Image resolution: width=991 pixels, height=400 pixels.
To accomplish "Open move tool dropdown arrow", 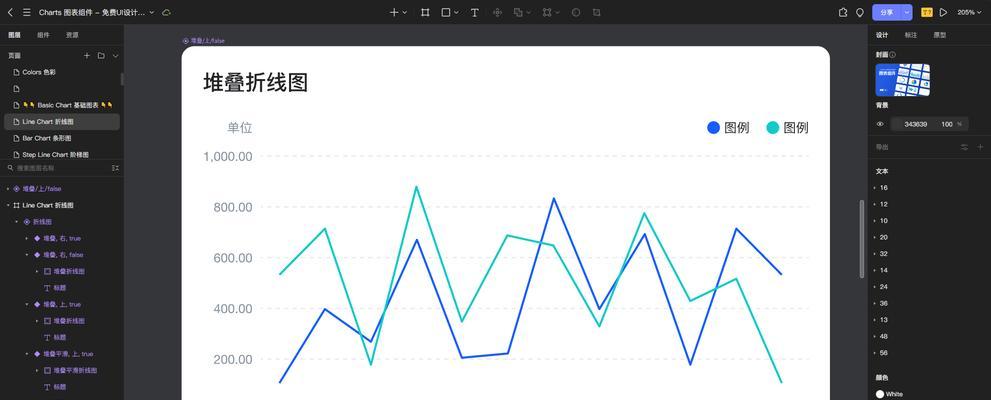I will tap(404, 12).
